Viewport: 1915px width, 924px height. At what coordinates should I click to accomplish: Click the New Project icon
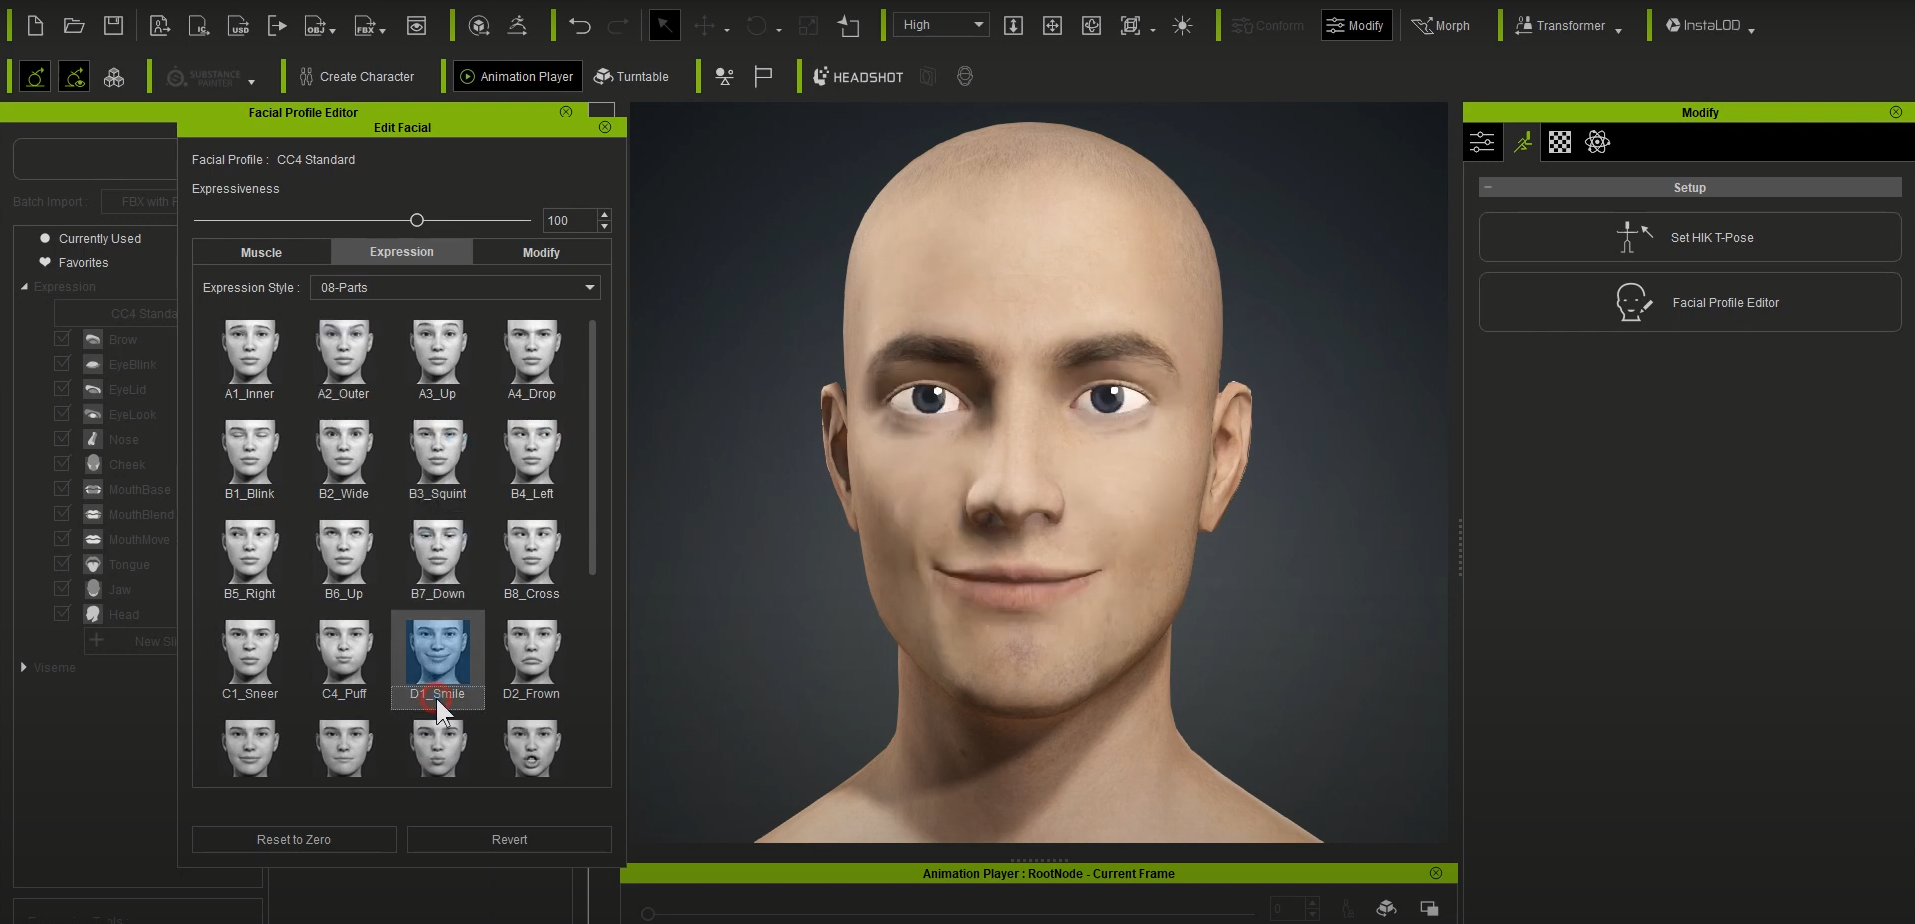point(35,26)
